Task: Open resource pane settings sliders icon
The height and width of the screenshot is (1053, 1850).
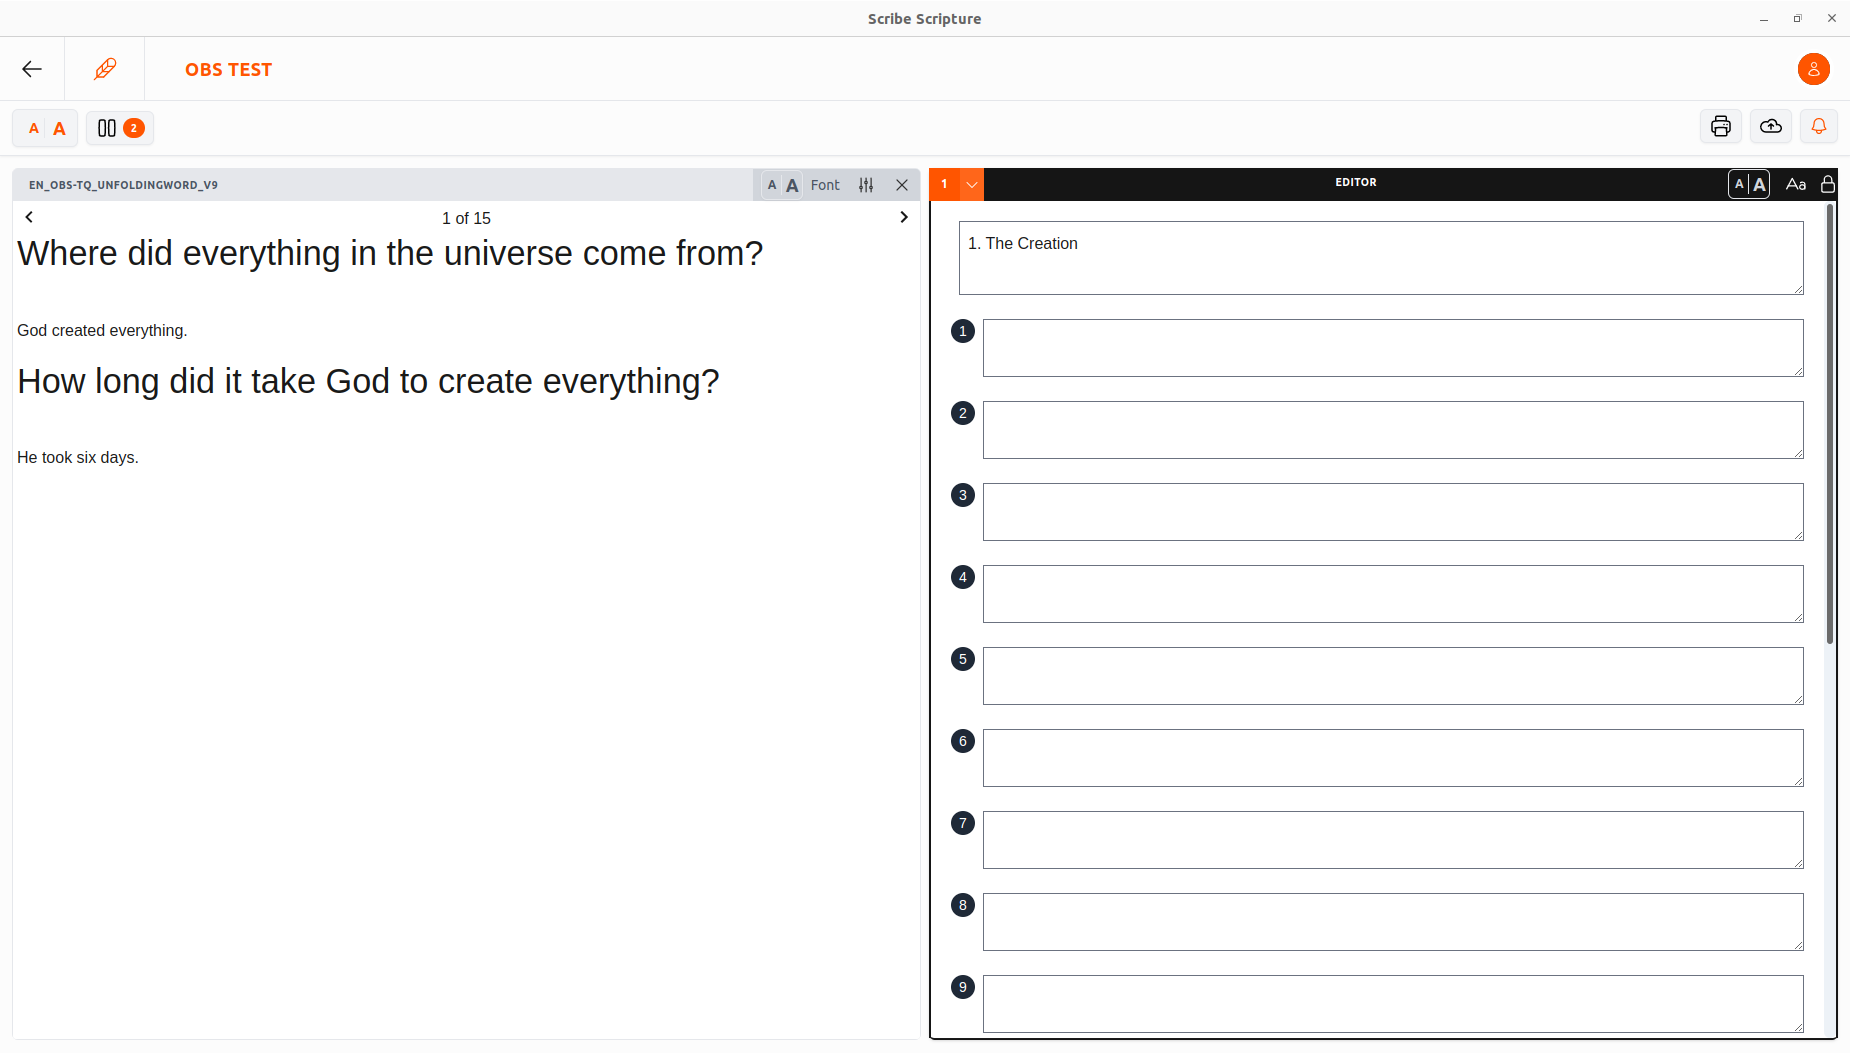Action: [x=866, y=185]
